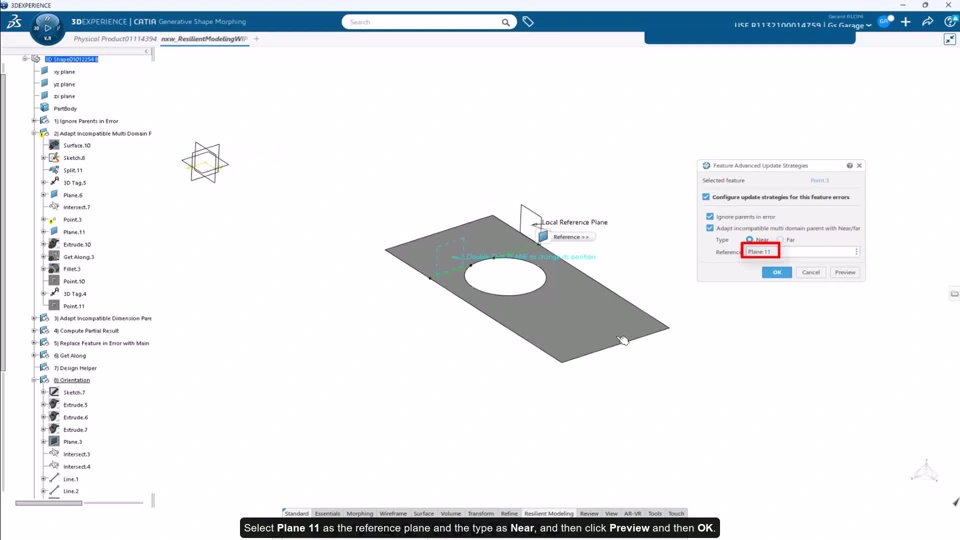This screenshot has height=540, width=960.
Task: Click the fullscreen expand icon at top right
Action: point(950,39)
